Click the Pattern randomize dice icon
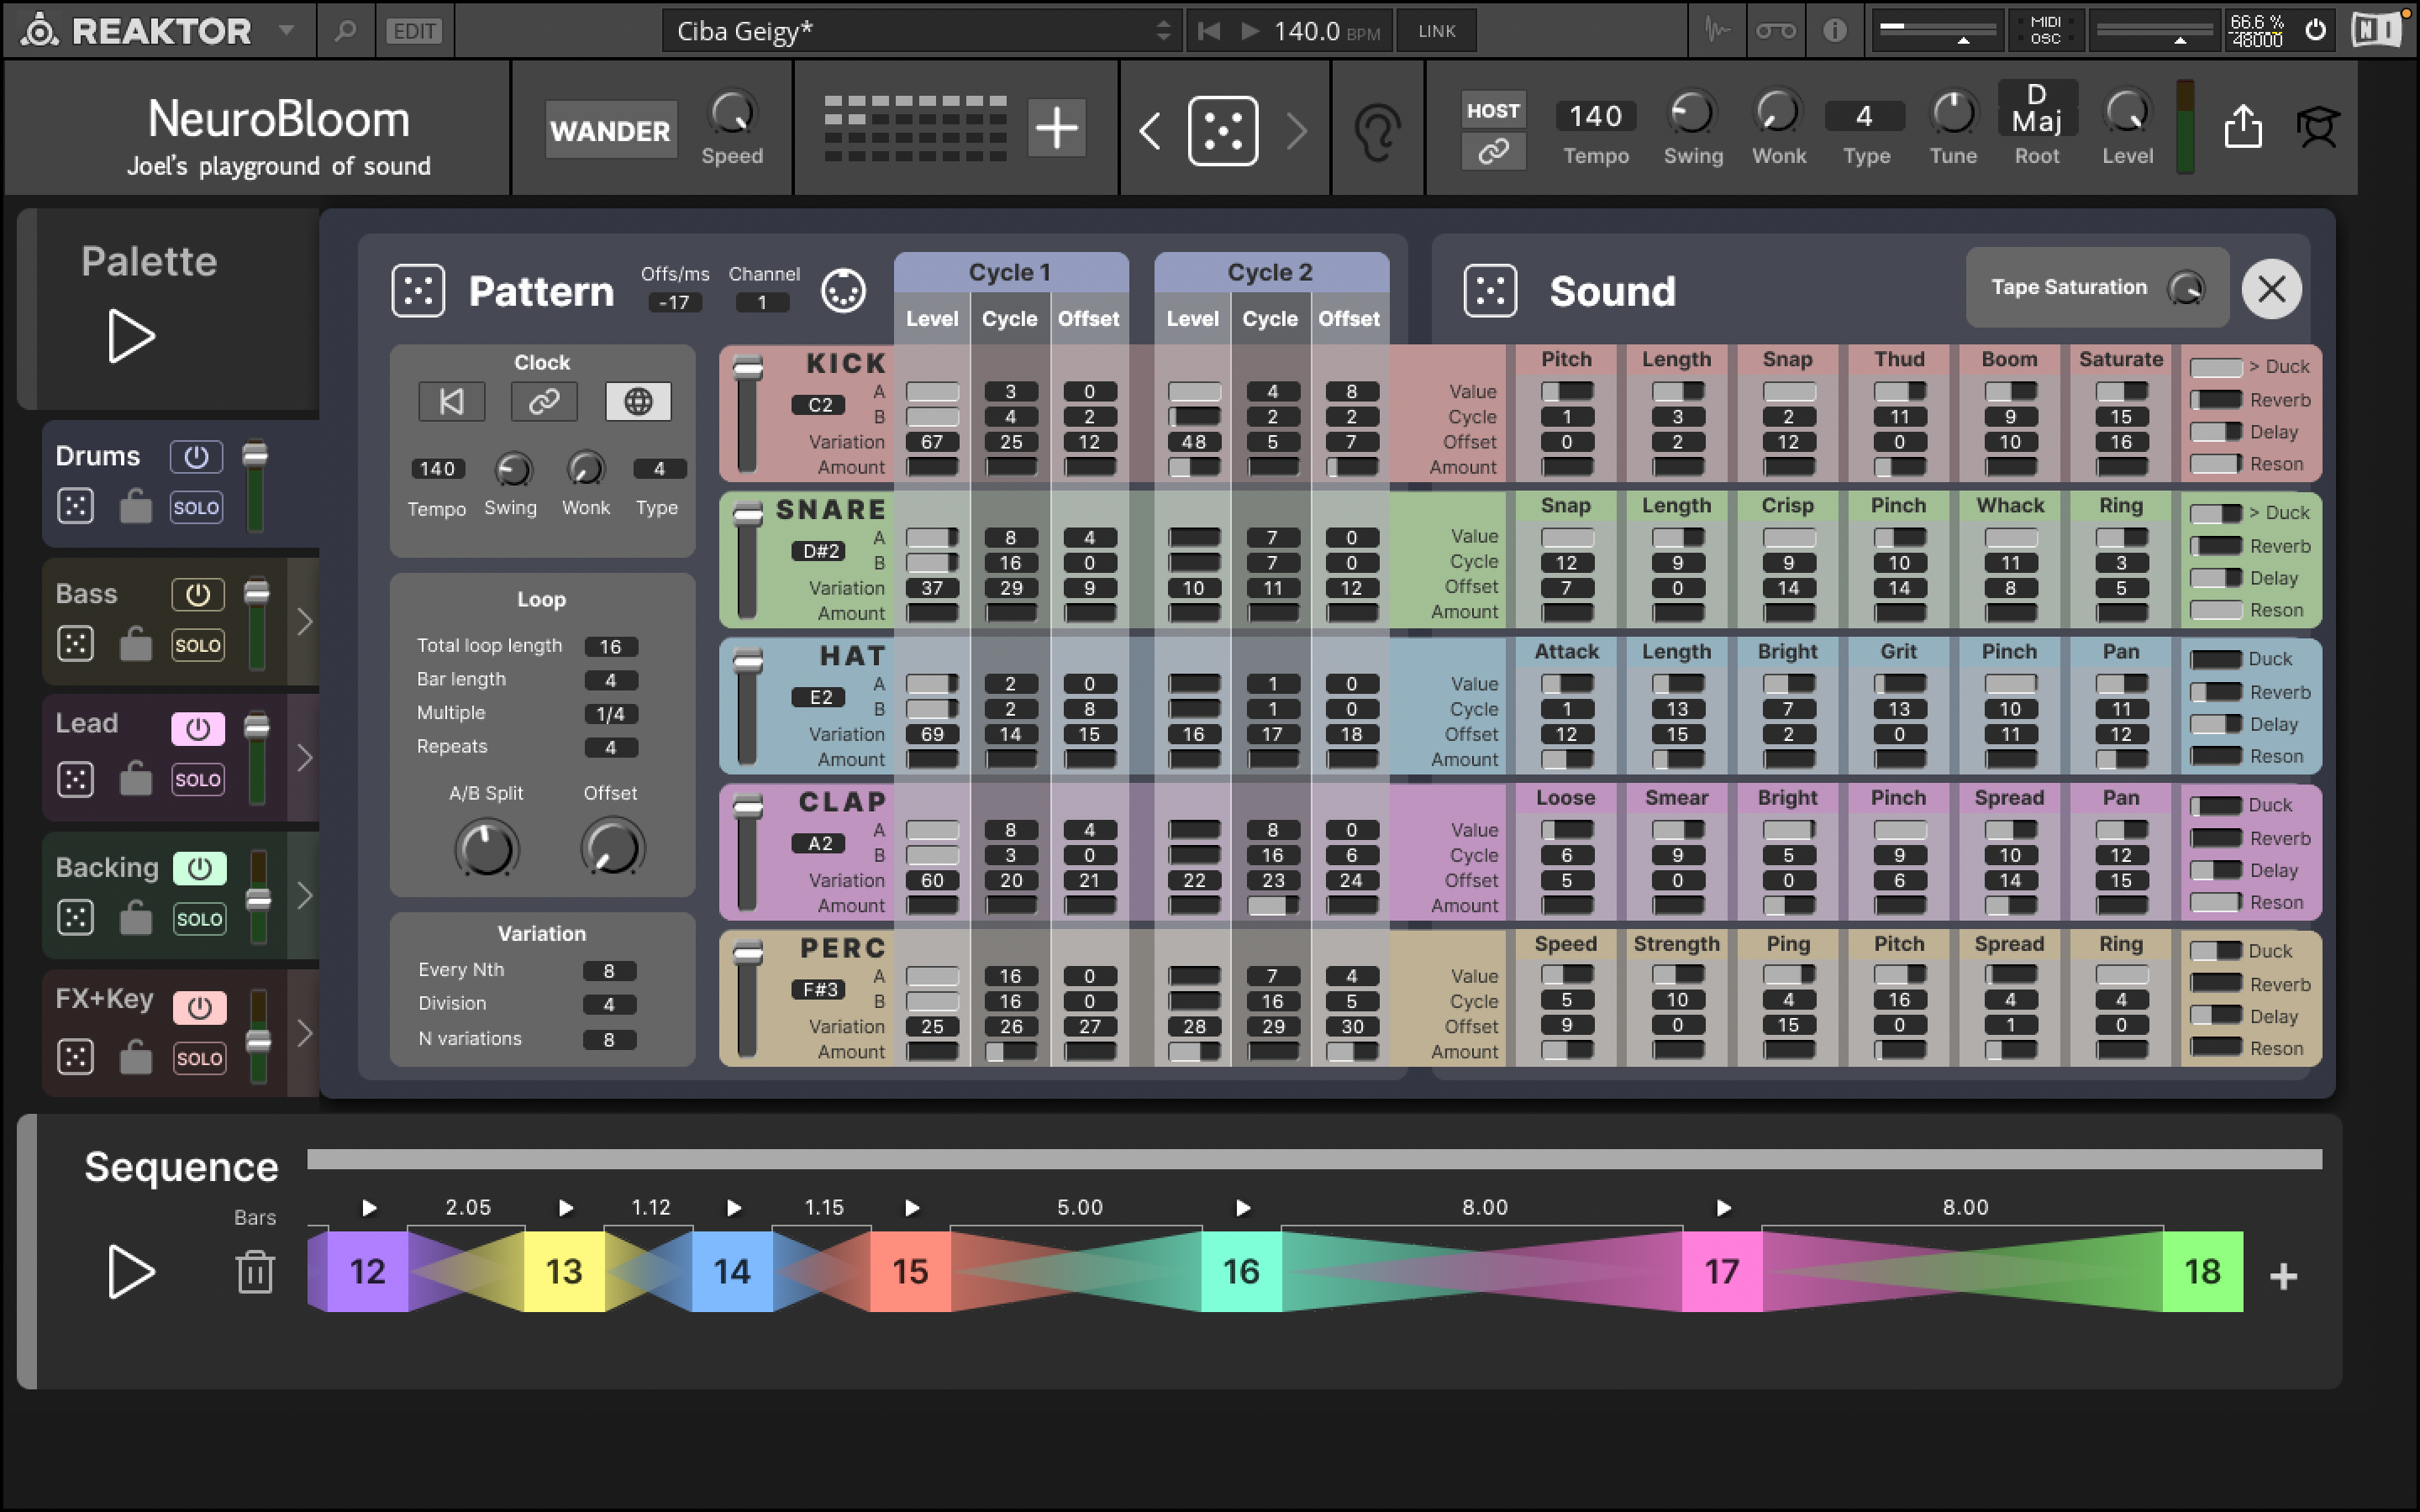2420x1512 pixels. pyautogui.click(x=418, y=291)
